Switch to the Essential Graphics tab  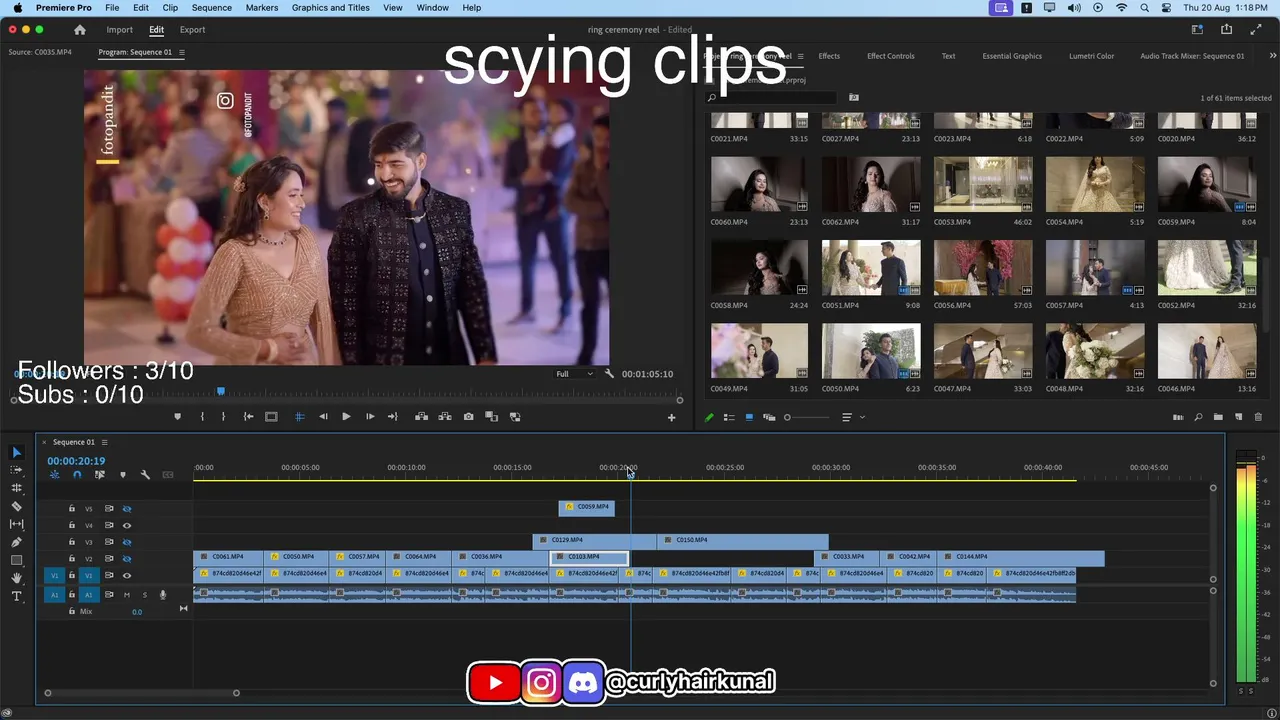click(1012, 56)
